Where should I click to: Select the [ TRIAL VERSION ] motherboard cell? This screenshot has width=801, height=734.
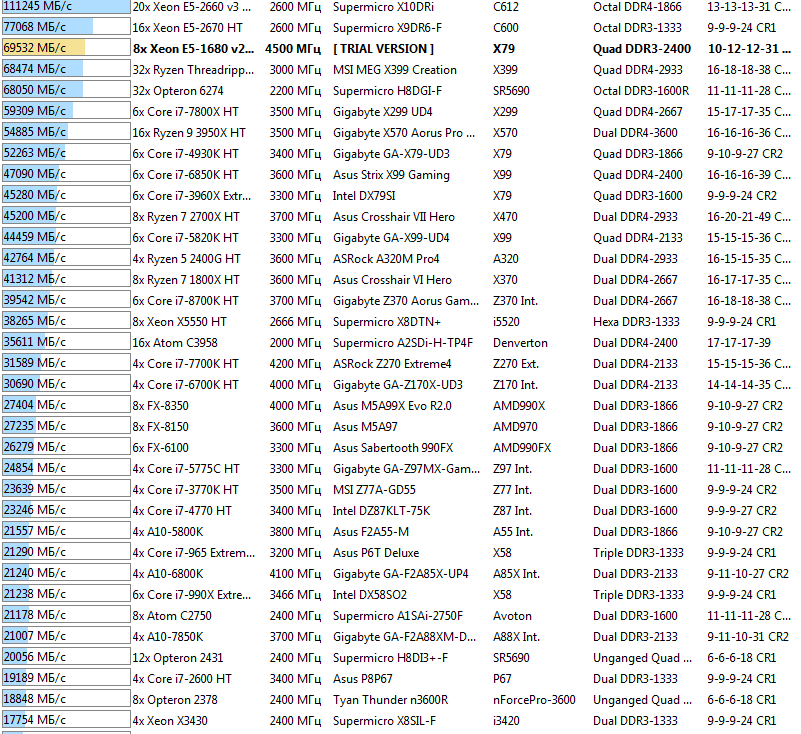[383, 49]
